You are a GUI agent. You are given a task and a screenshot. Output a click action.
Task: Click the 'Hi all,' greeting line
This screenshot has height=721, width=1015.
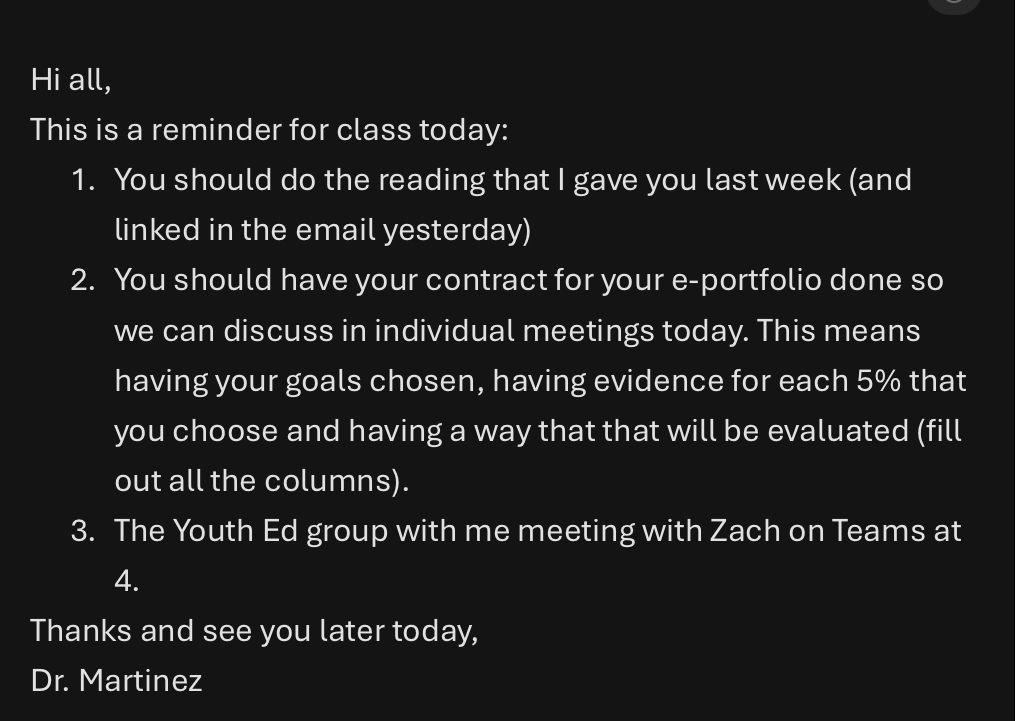[71, 80]
